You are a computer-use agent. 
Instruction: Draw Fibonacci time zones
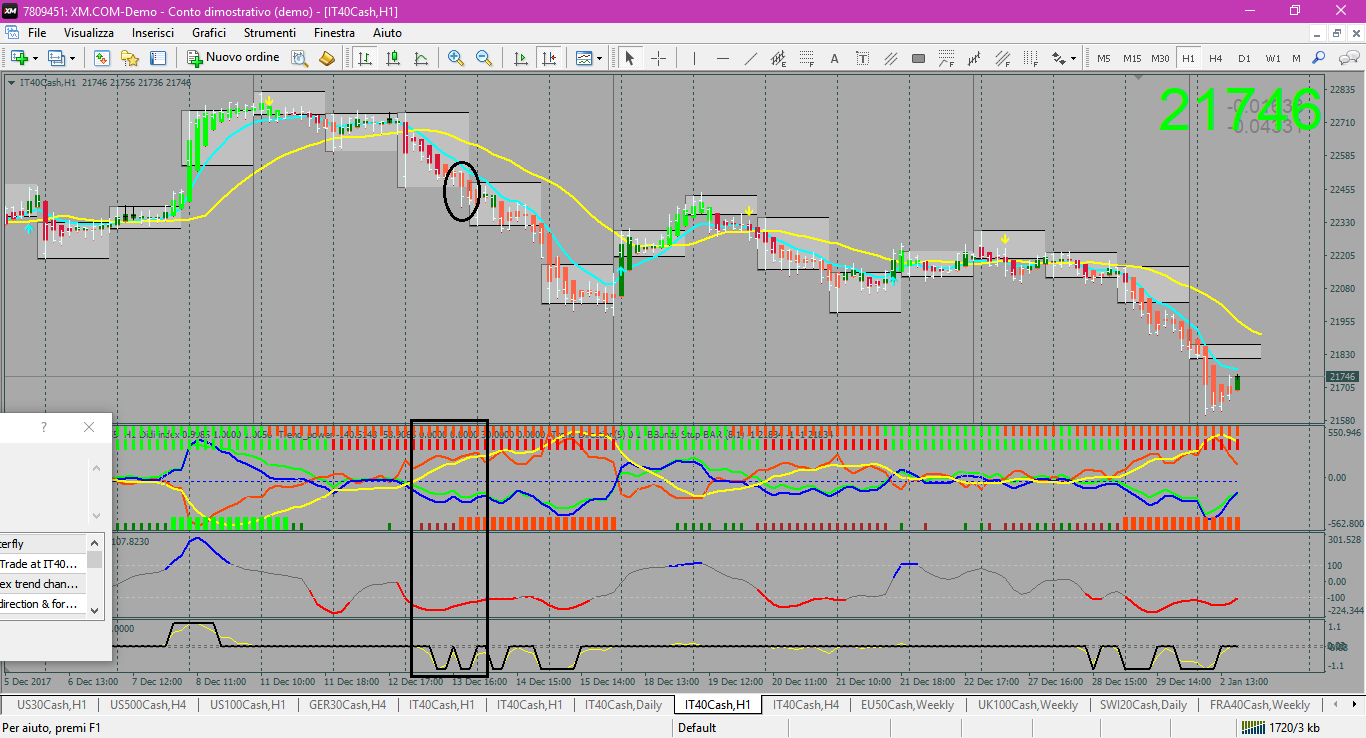point(1030,58)
